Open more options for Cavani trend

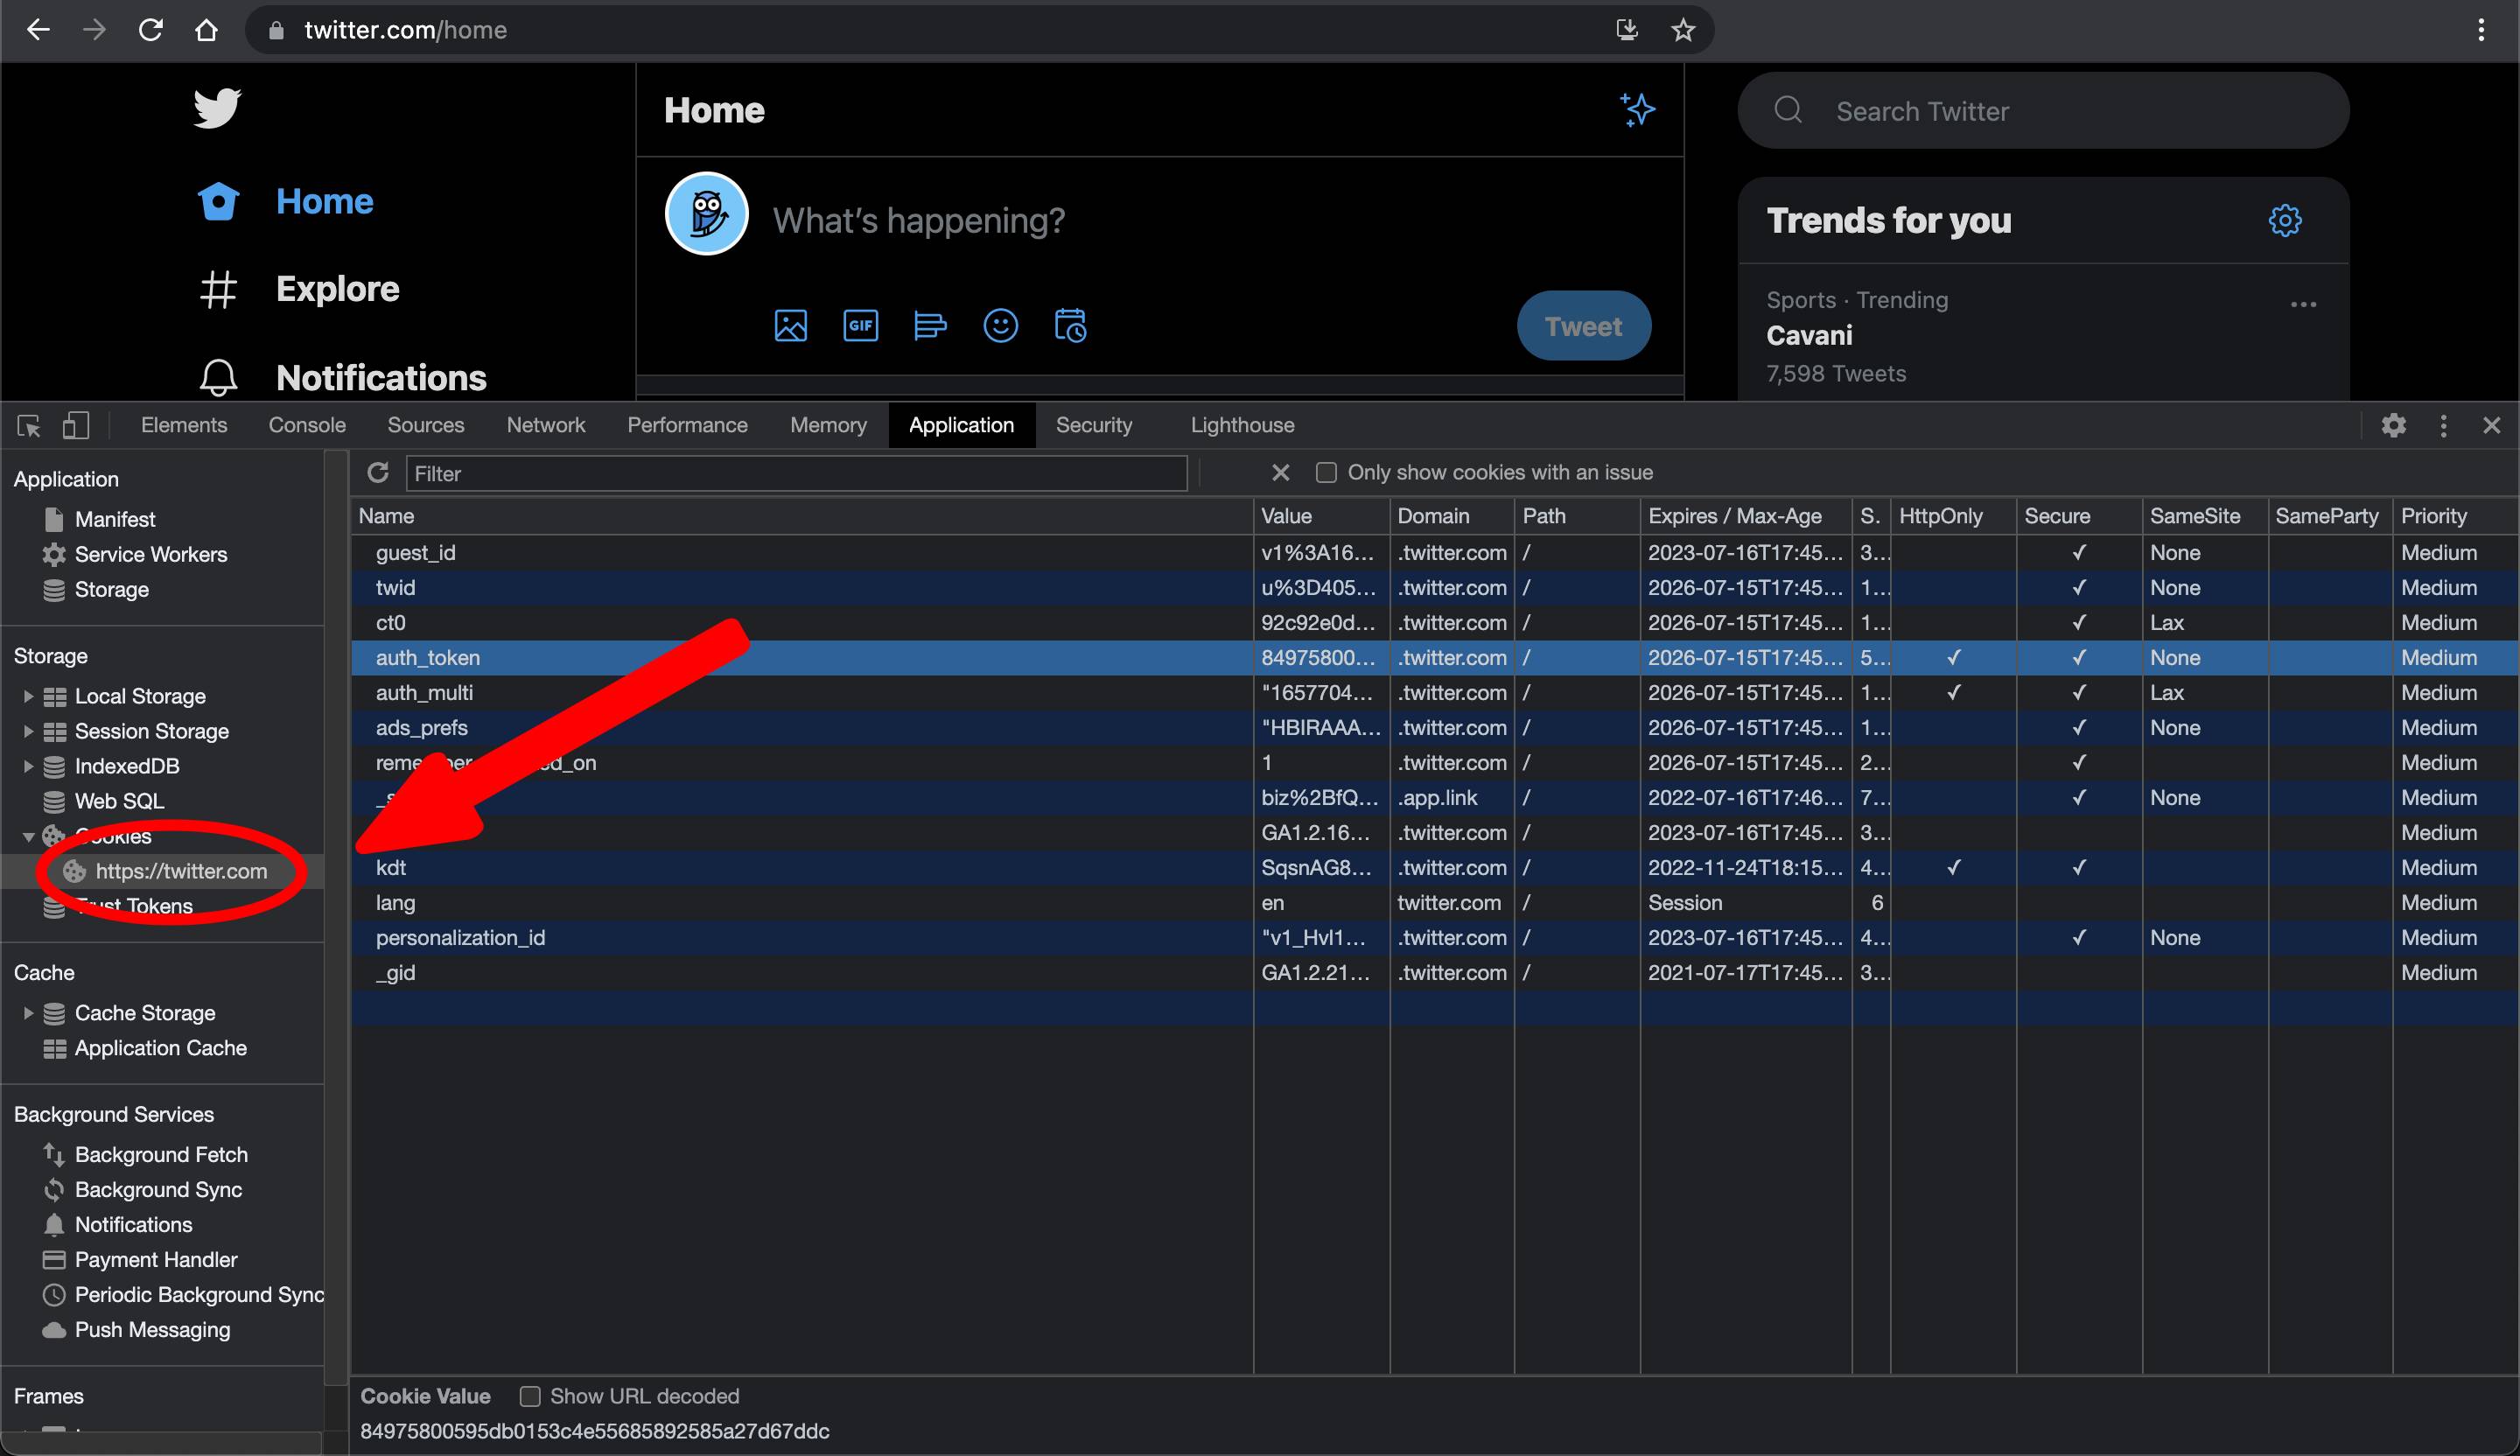pyautogui.click(x=2304, y=304)
